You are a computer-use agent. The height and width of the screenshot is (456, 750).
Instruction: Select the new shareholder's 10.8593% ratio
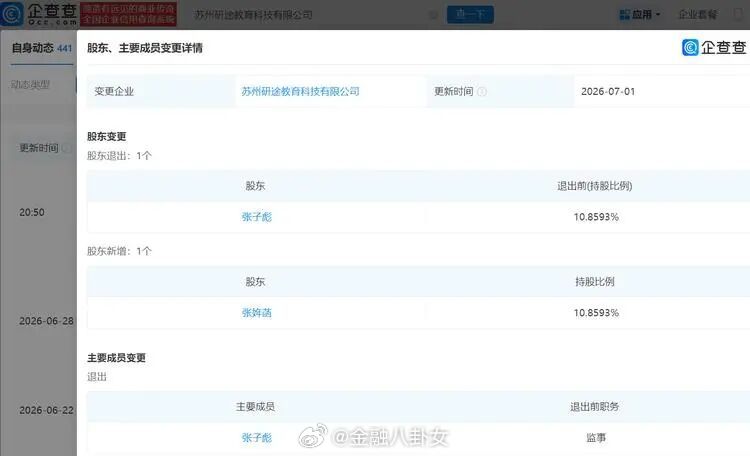tap(596, 312)
